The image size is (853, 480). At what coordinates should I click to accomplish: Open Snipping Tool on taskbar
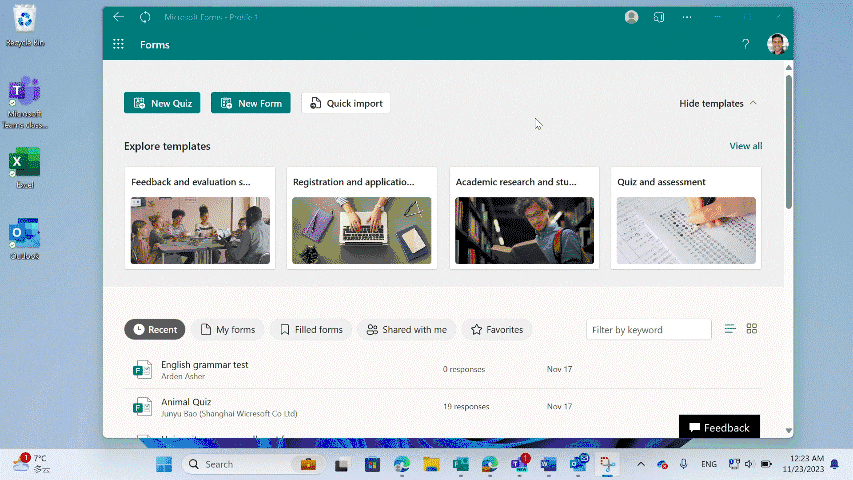tap(607, 464)
